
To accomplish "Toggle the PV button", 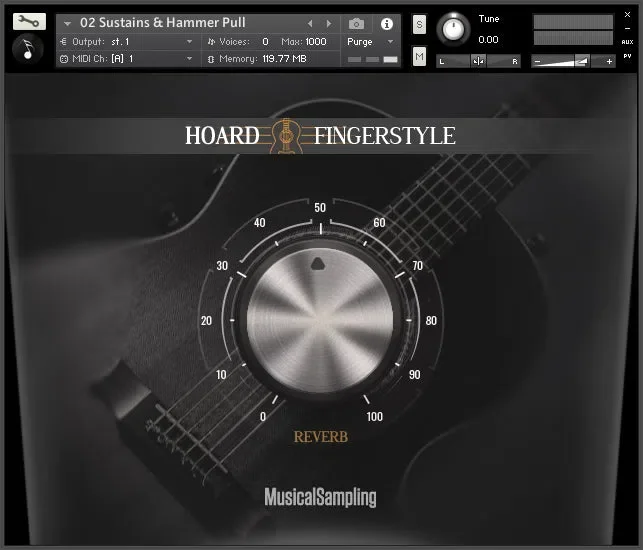I will coord(627,56).
